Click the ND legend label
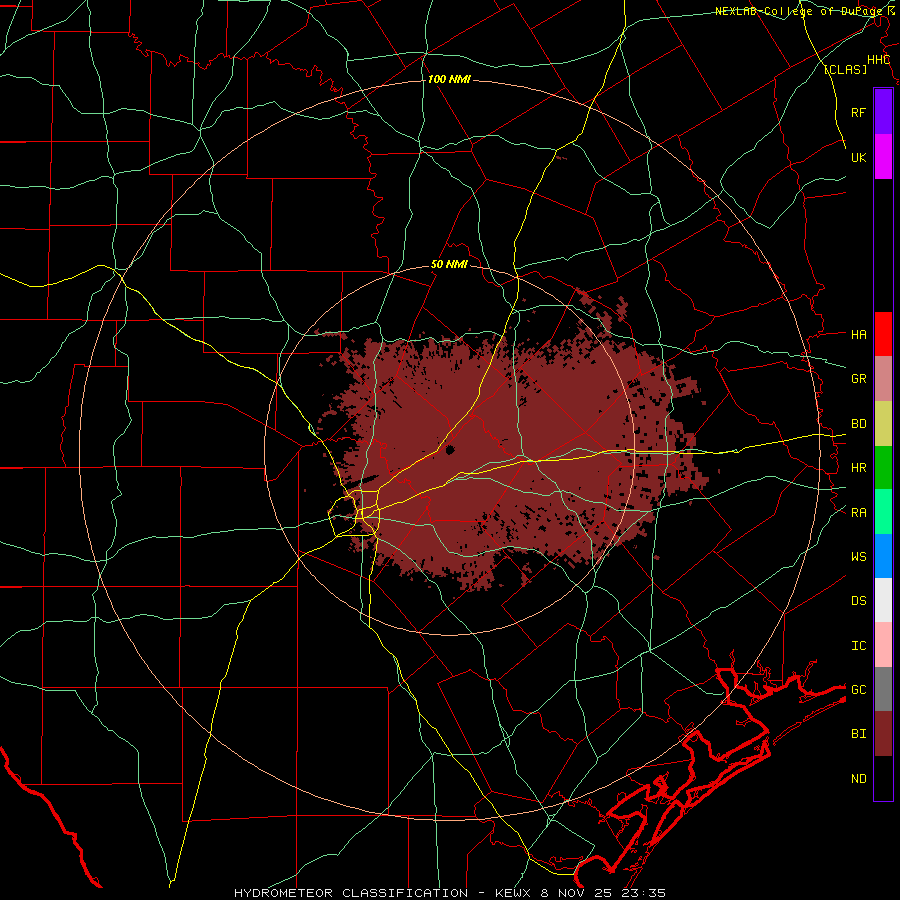Image resolution: width=900 pixels, height=900 pixels. tap(858, 778)
